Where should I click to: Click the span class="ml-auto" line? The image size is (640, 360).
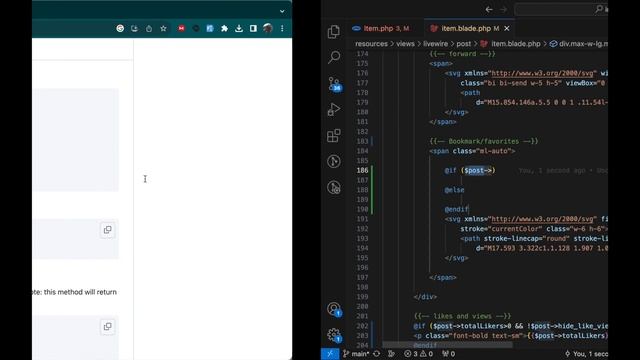point(472,151)
